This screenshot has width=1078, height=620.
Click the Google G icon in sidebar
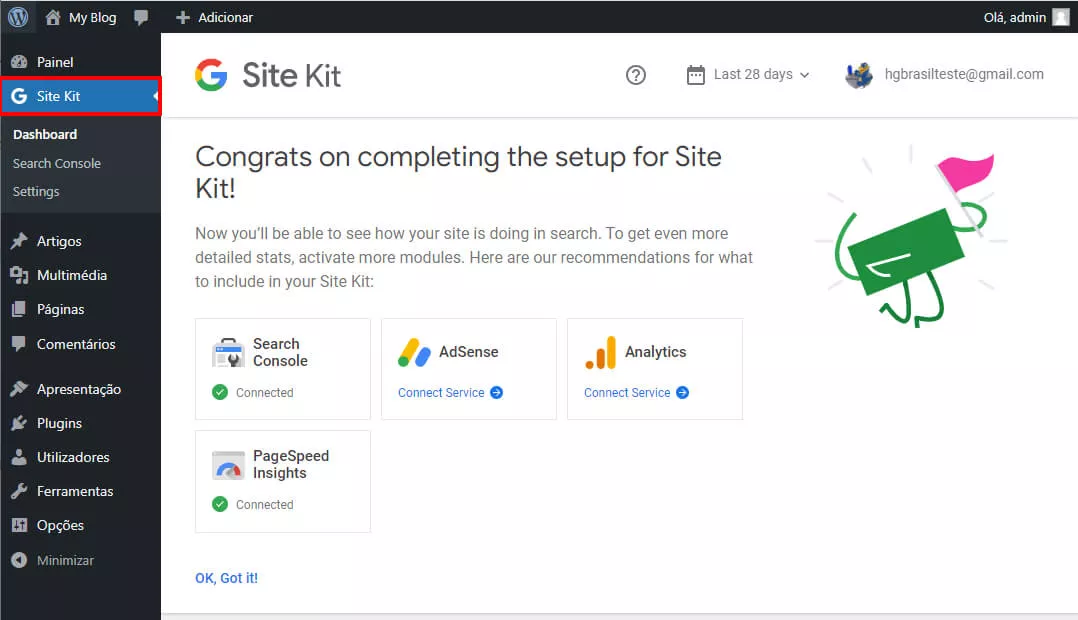point(19,96)
